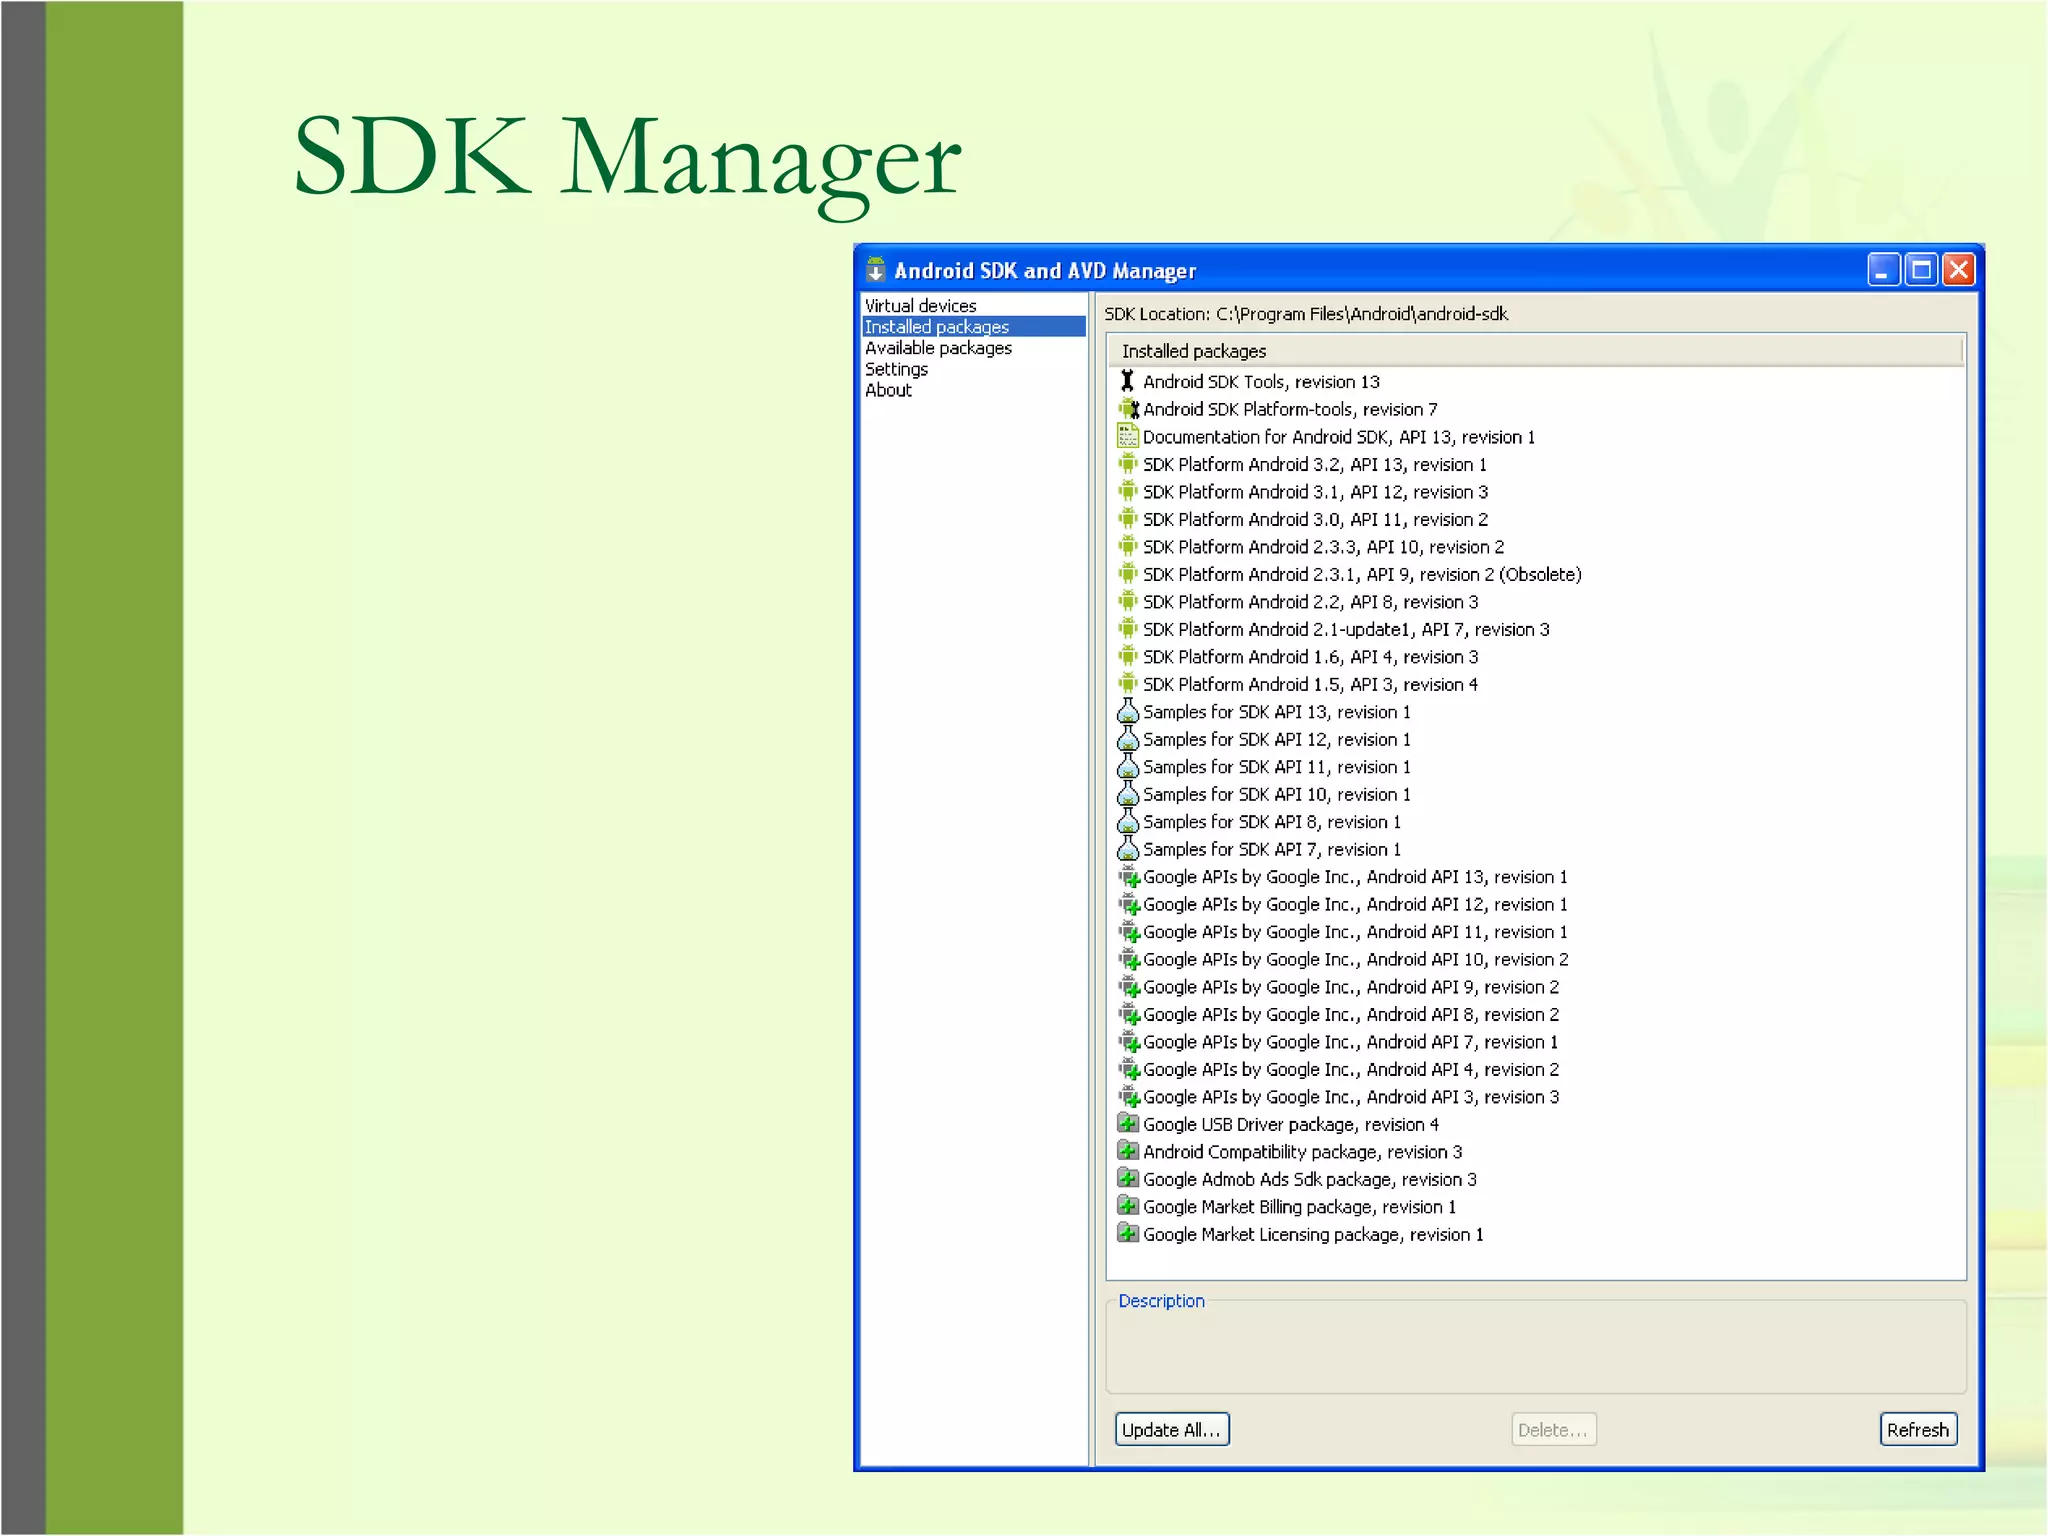This screenshot has width=2048, height=1536.
Task: Click the Refresh button
Action: [x=1918, y=1429]
